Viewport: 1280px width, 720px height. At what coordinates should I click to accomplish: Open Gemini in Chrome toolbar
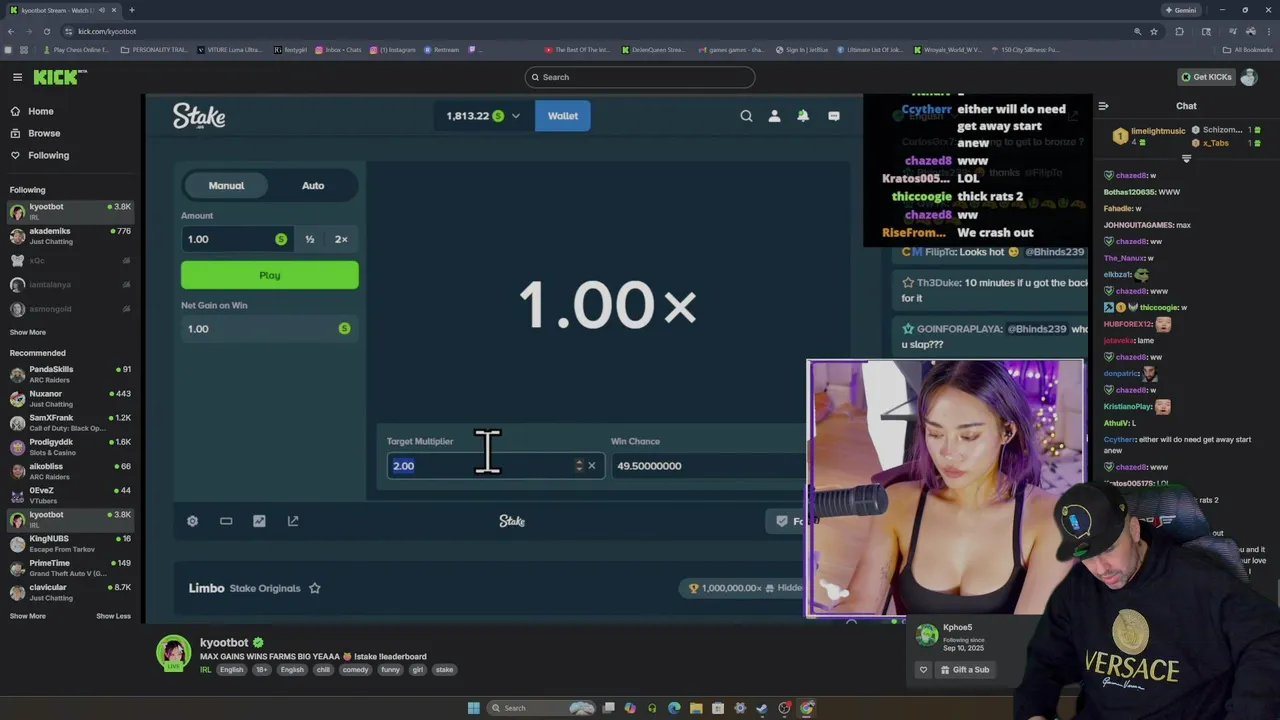click(x=1180, y=10)
